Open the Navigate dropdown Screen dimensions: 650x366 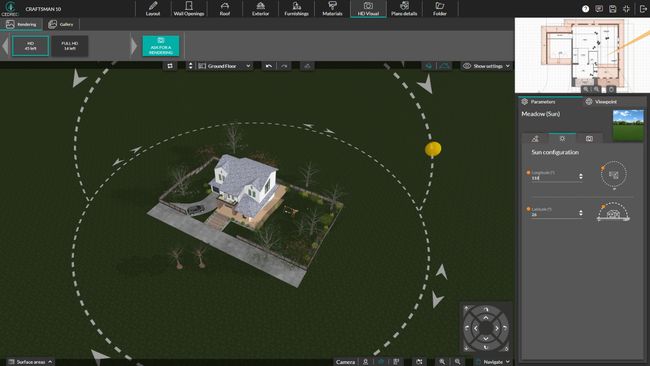tap(493, 362)
